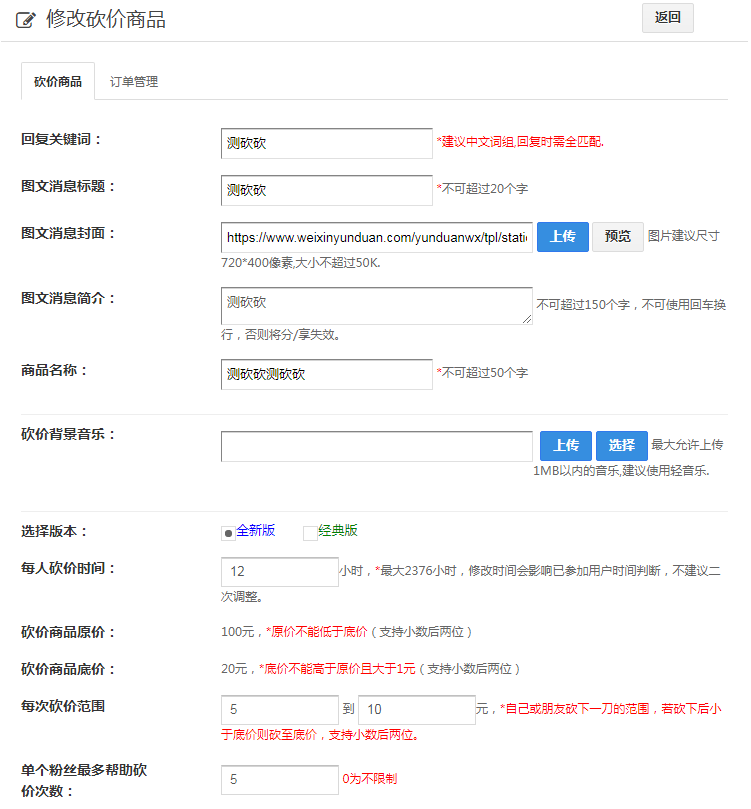The image size is (751, 809).
Task: Switch to the 砍价商品 tab
Action: click(58, 82)
